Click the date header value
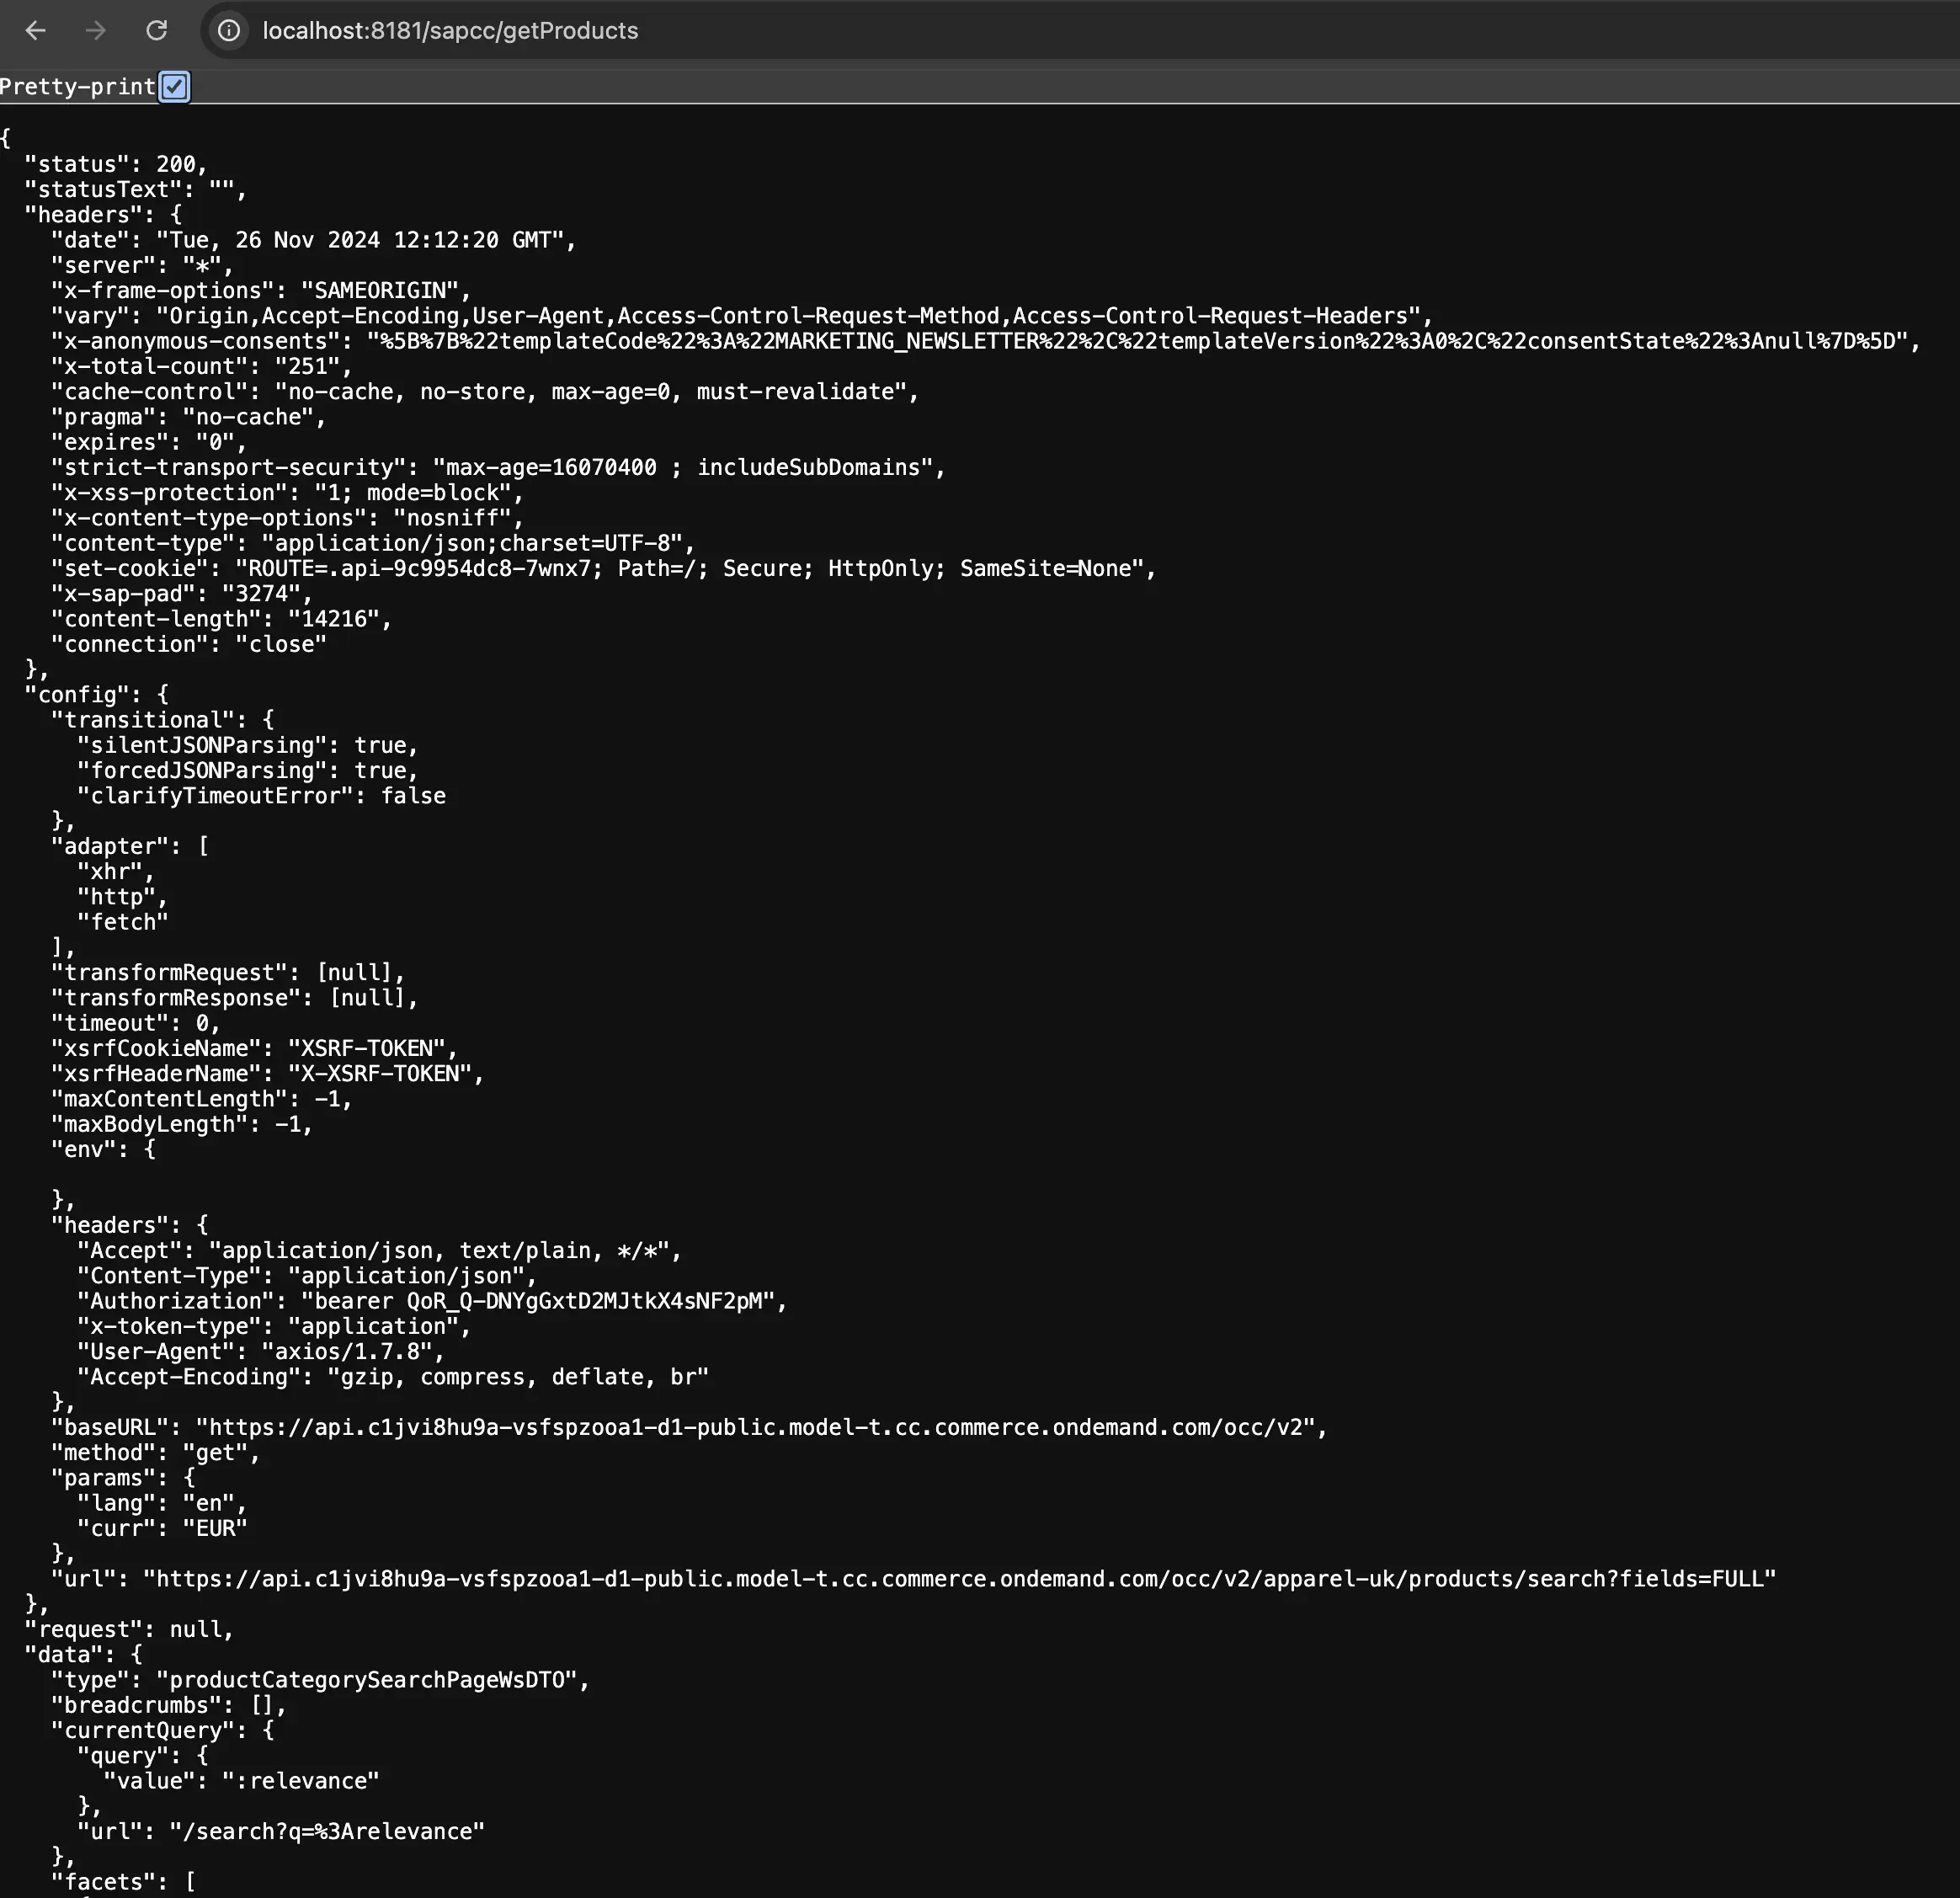Viewport: 1960px width, 1898px height. click(360, 240)
